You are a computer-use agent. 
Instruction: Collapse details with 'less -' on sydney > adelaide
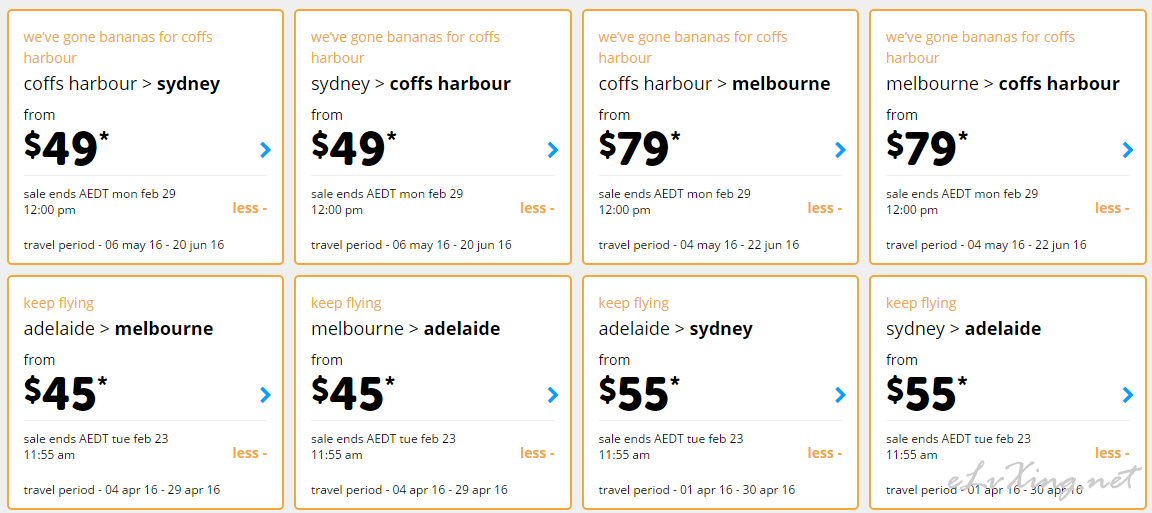(x=1112, y=453)
